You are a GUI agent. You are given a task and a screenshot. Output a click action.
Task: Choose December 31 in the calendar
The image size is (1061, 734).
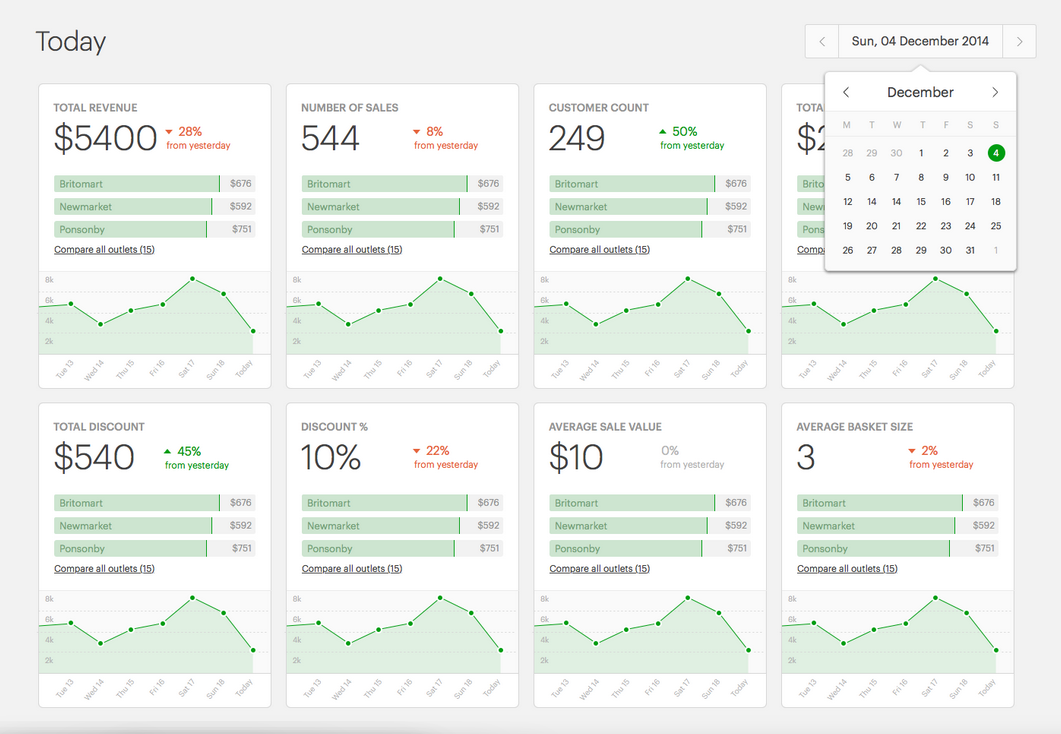(x=970, y=250)
